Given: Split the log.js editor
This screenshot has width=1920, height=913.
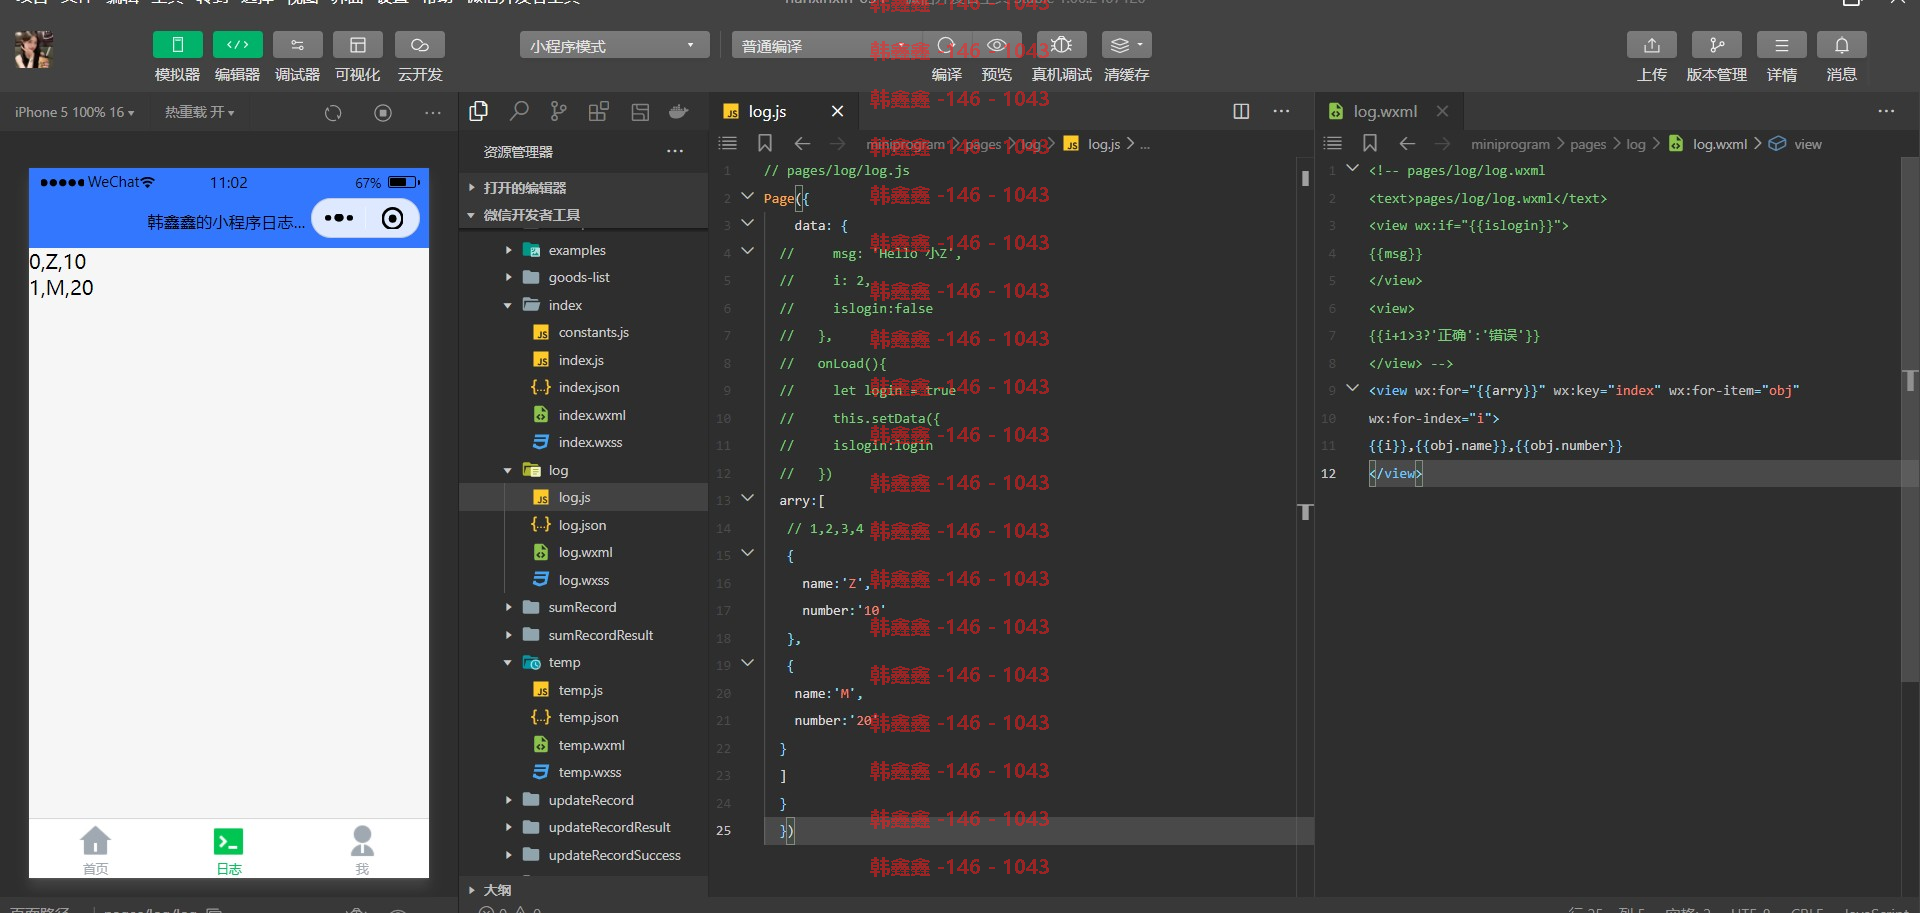Looking at the screenshot, I should click(1241, 112).
